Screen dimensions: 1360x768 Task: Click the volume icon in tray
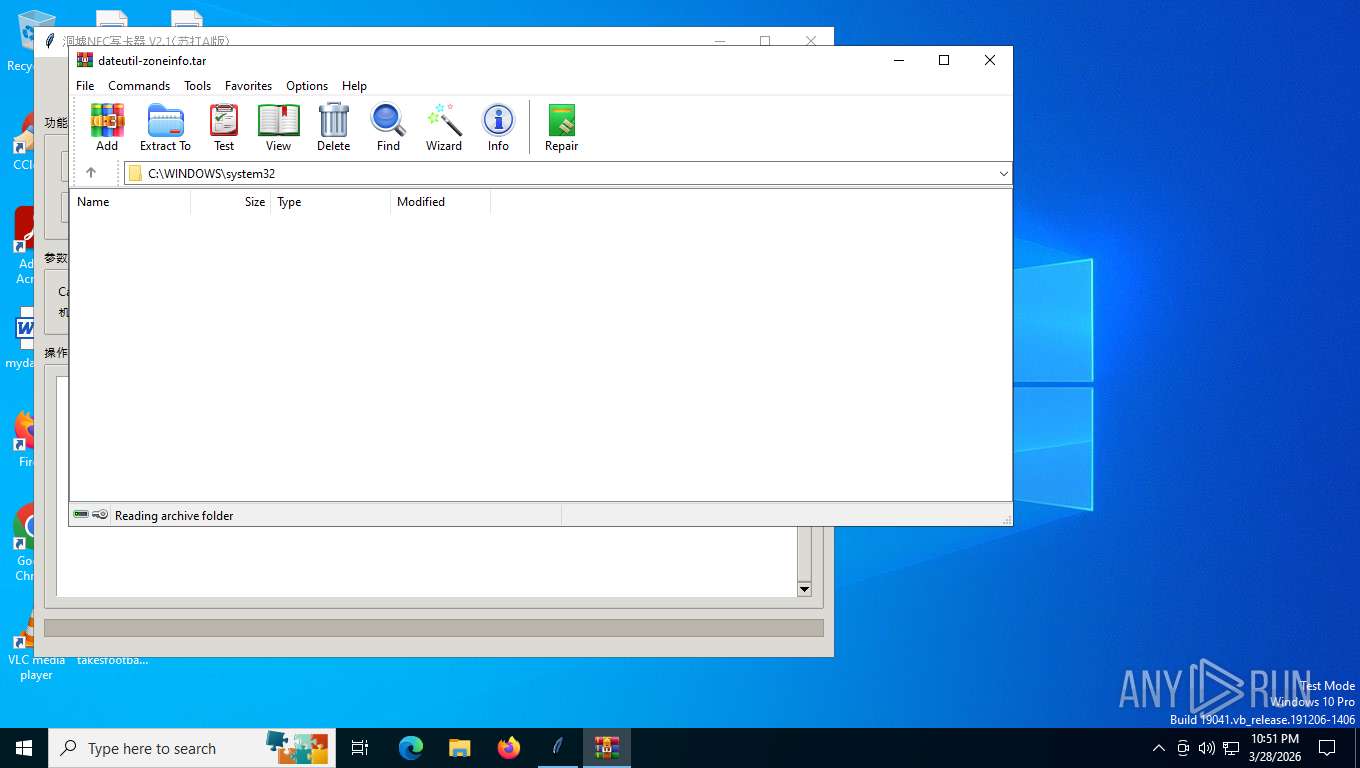click(1207, 748)
